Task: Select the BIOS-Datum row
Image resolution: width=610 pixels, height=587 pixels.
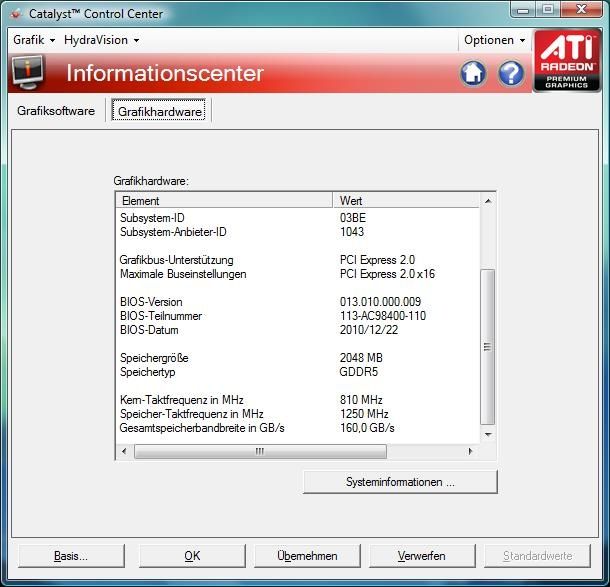Action: point(298,330)
